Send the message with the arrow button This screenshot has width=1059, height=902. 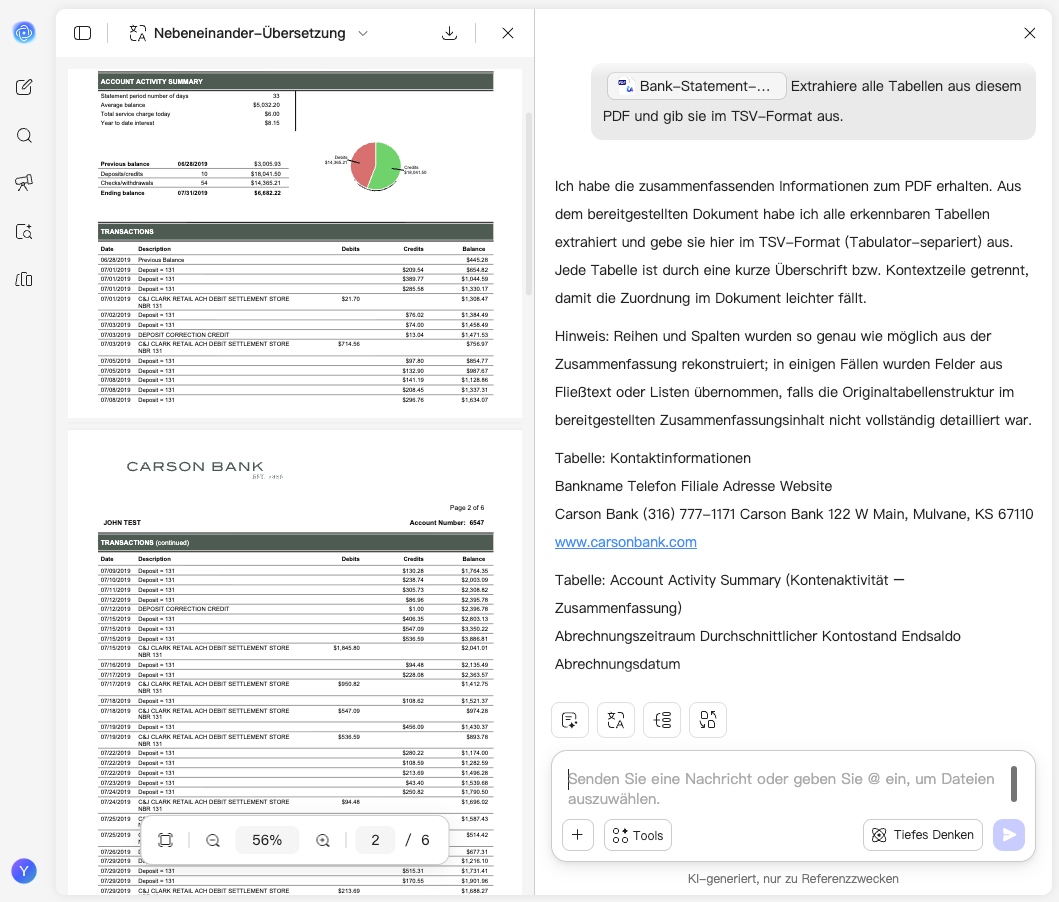click(1009, 835)
